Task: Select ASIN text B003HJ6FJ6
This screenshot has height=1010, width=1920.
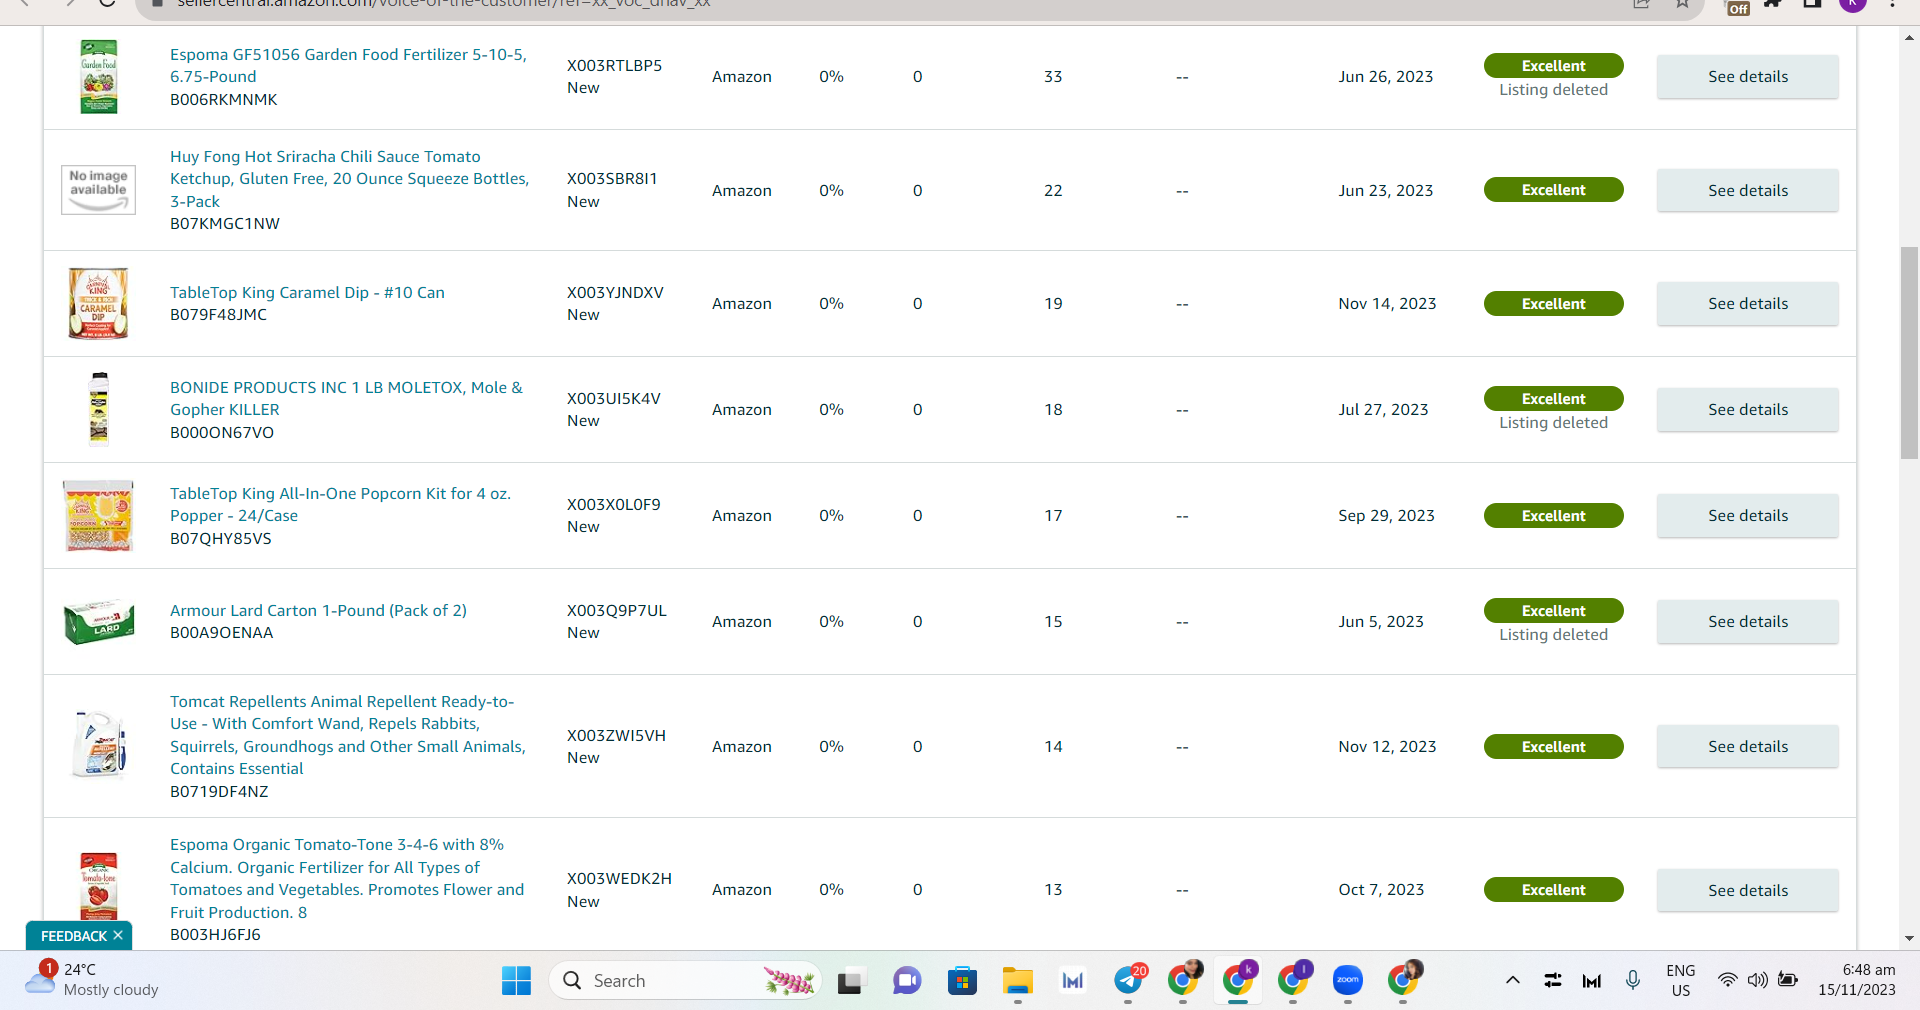Action: point(215,935)
